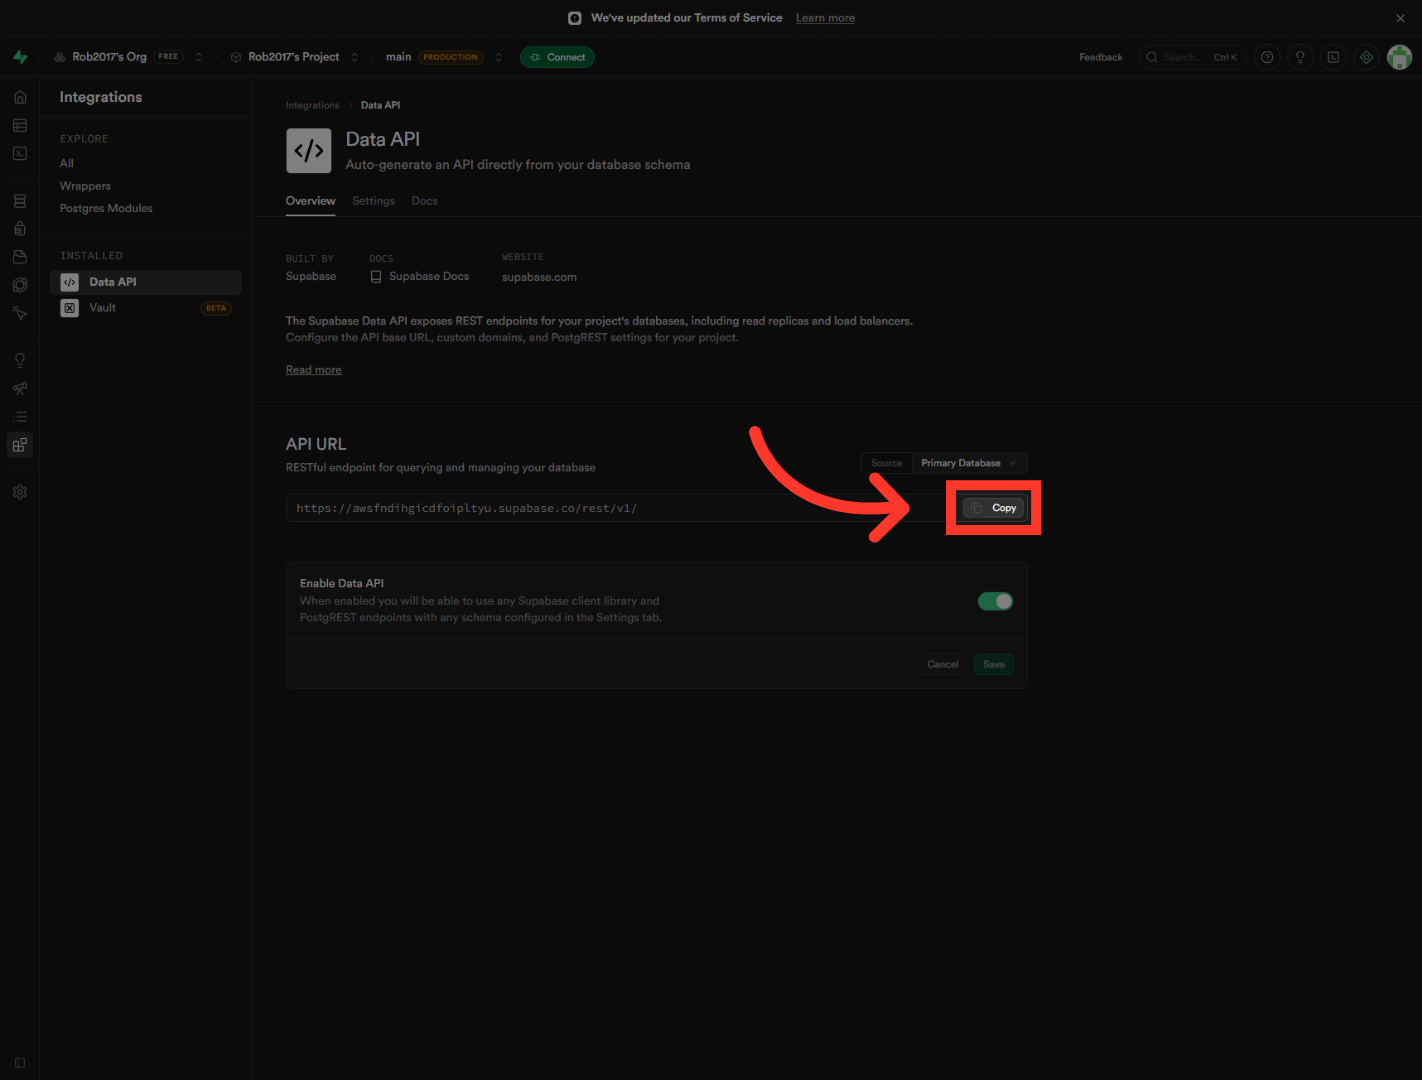Viewport: 1422px width, 1080px height.
Task: Dismiss the Terms of Service banner
Action: click(1400, 18)
